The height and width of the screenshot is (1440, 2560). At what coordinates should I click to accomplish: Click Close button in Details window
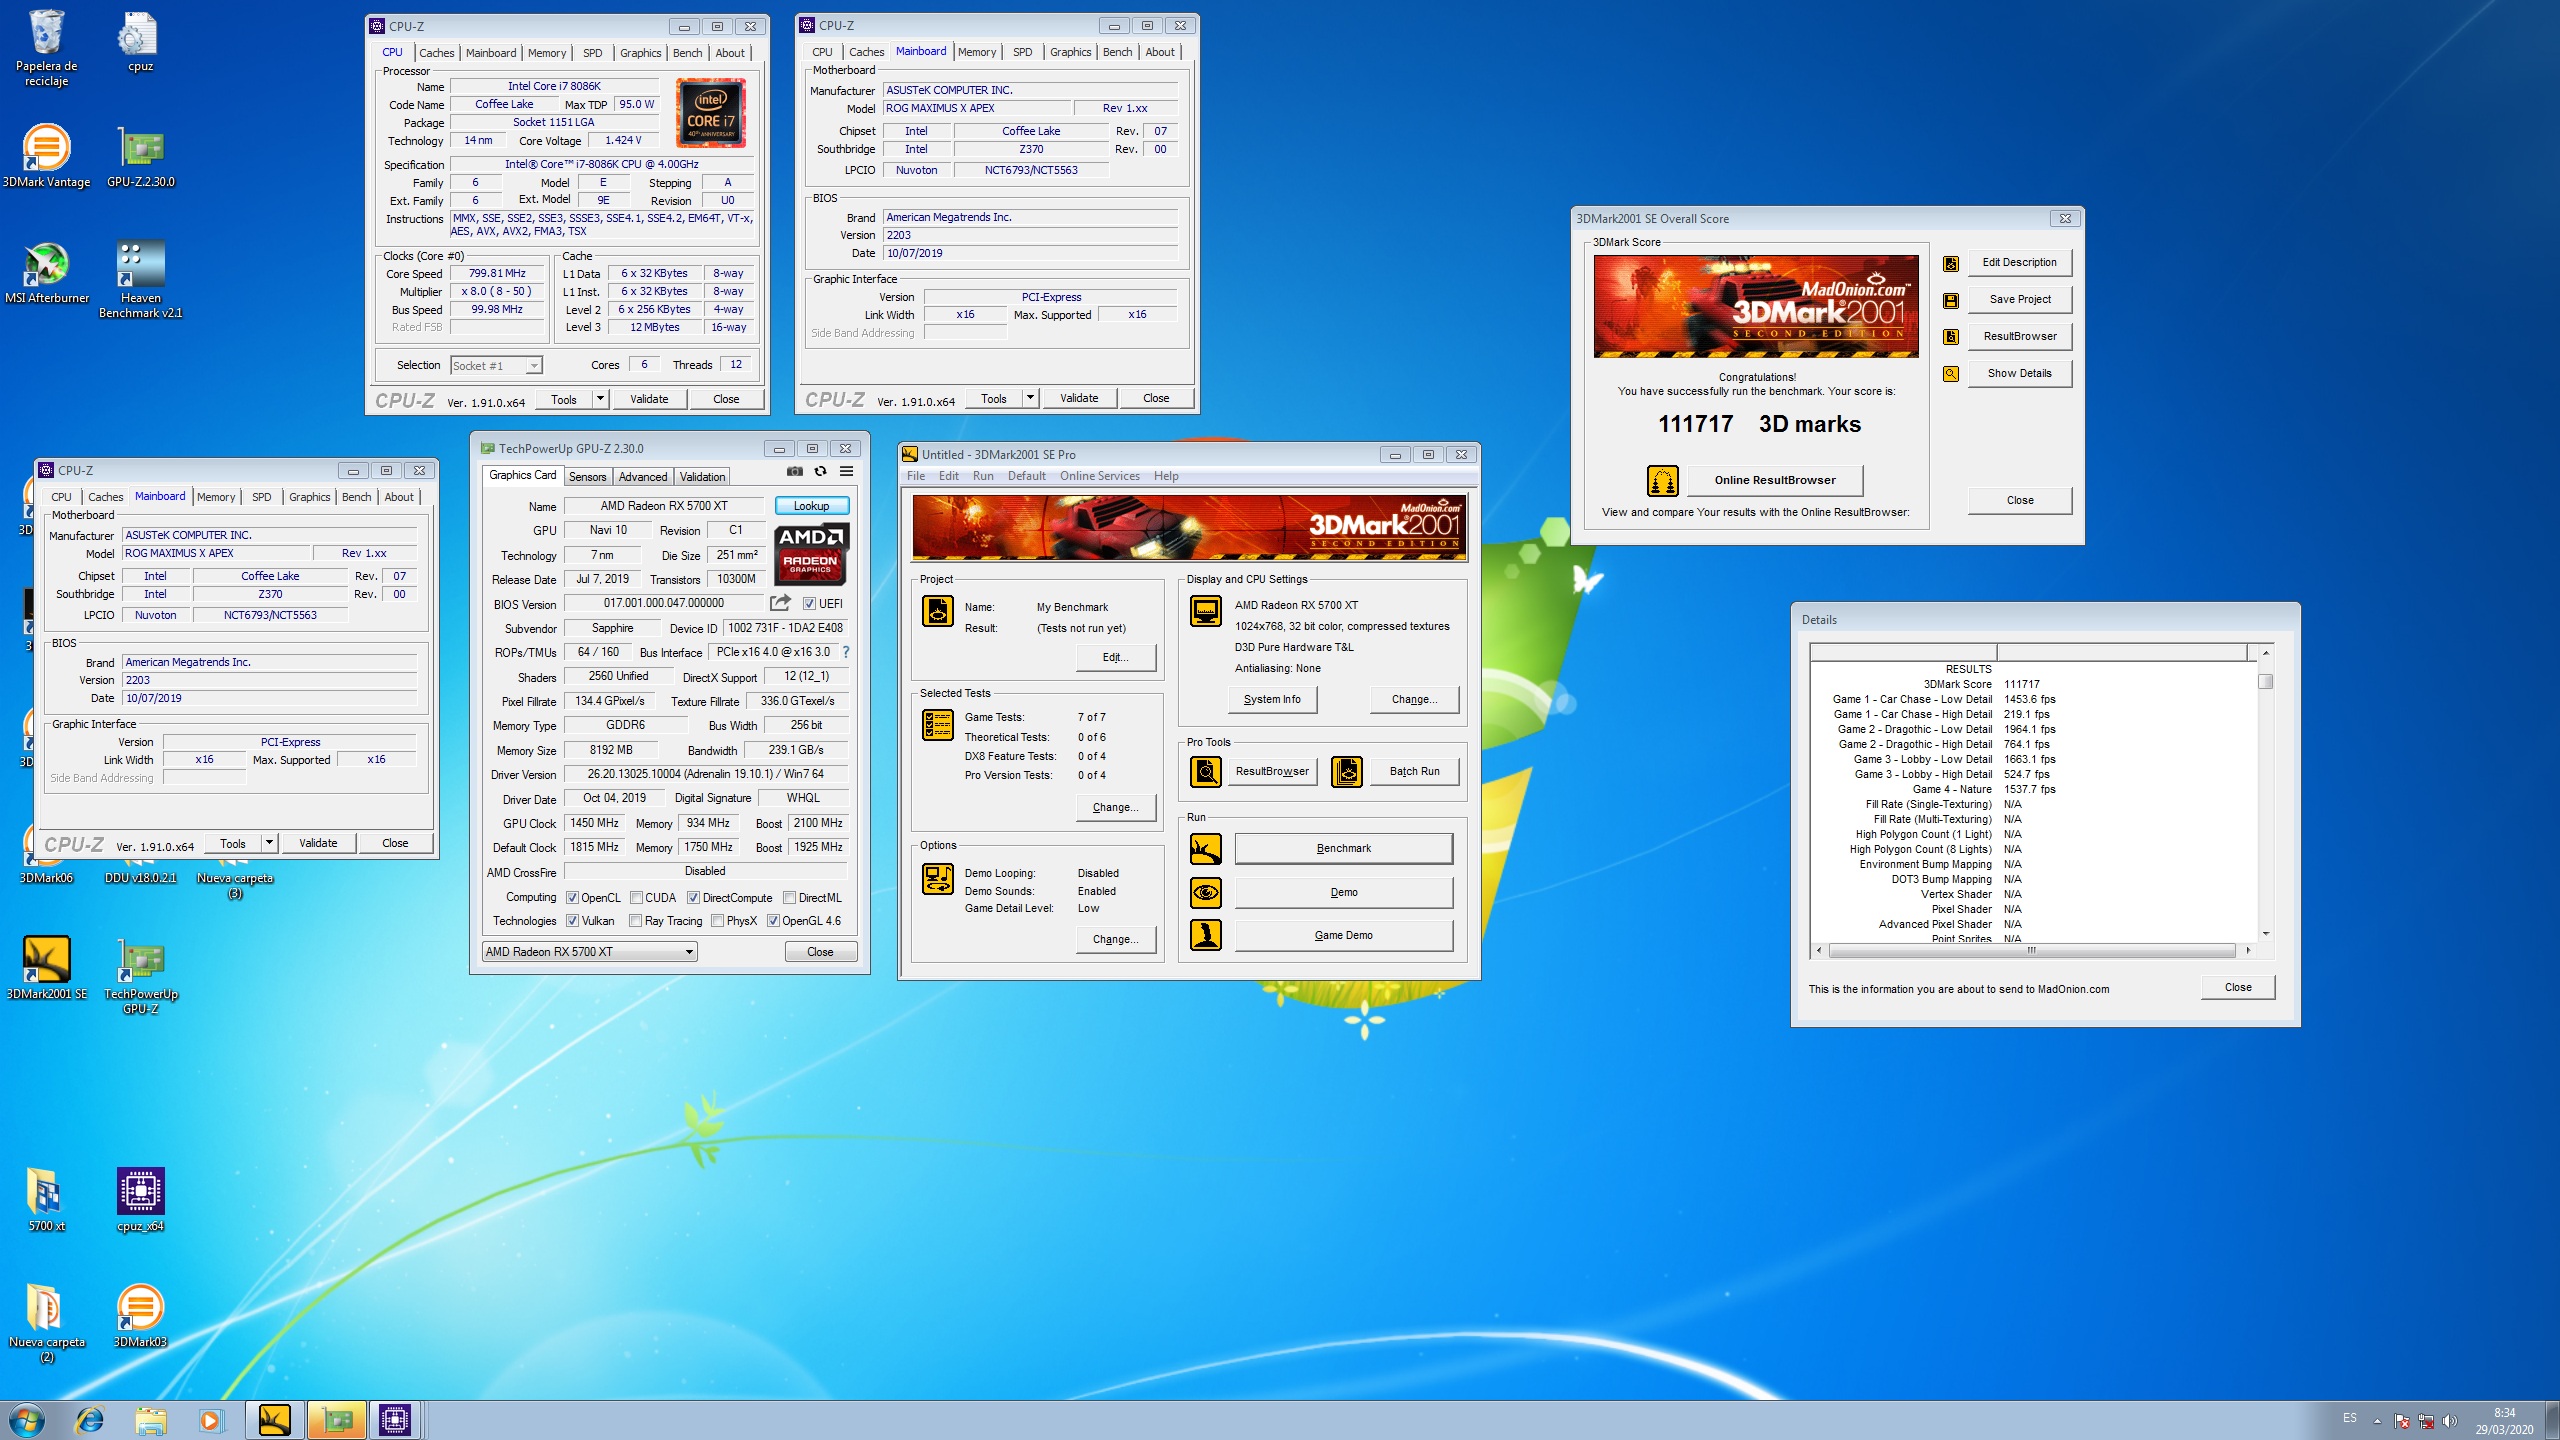2238,987
